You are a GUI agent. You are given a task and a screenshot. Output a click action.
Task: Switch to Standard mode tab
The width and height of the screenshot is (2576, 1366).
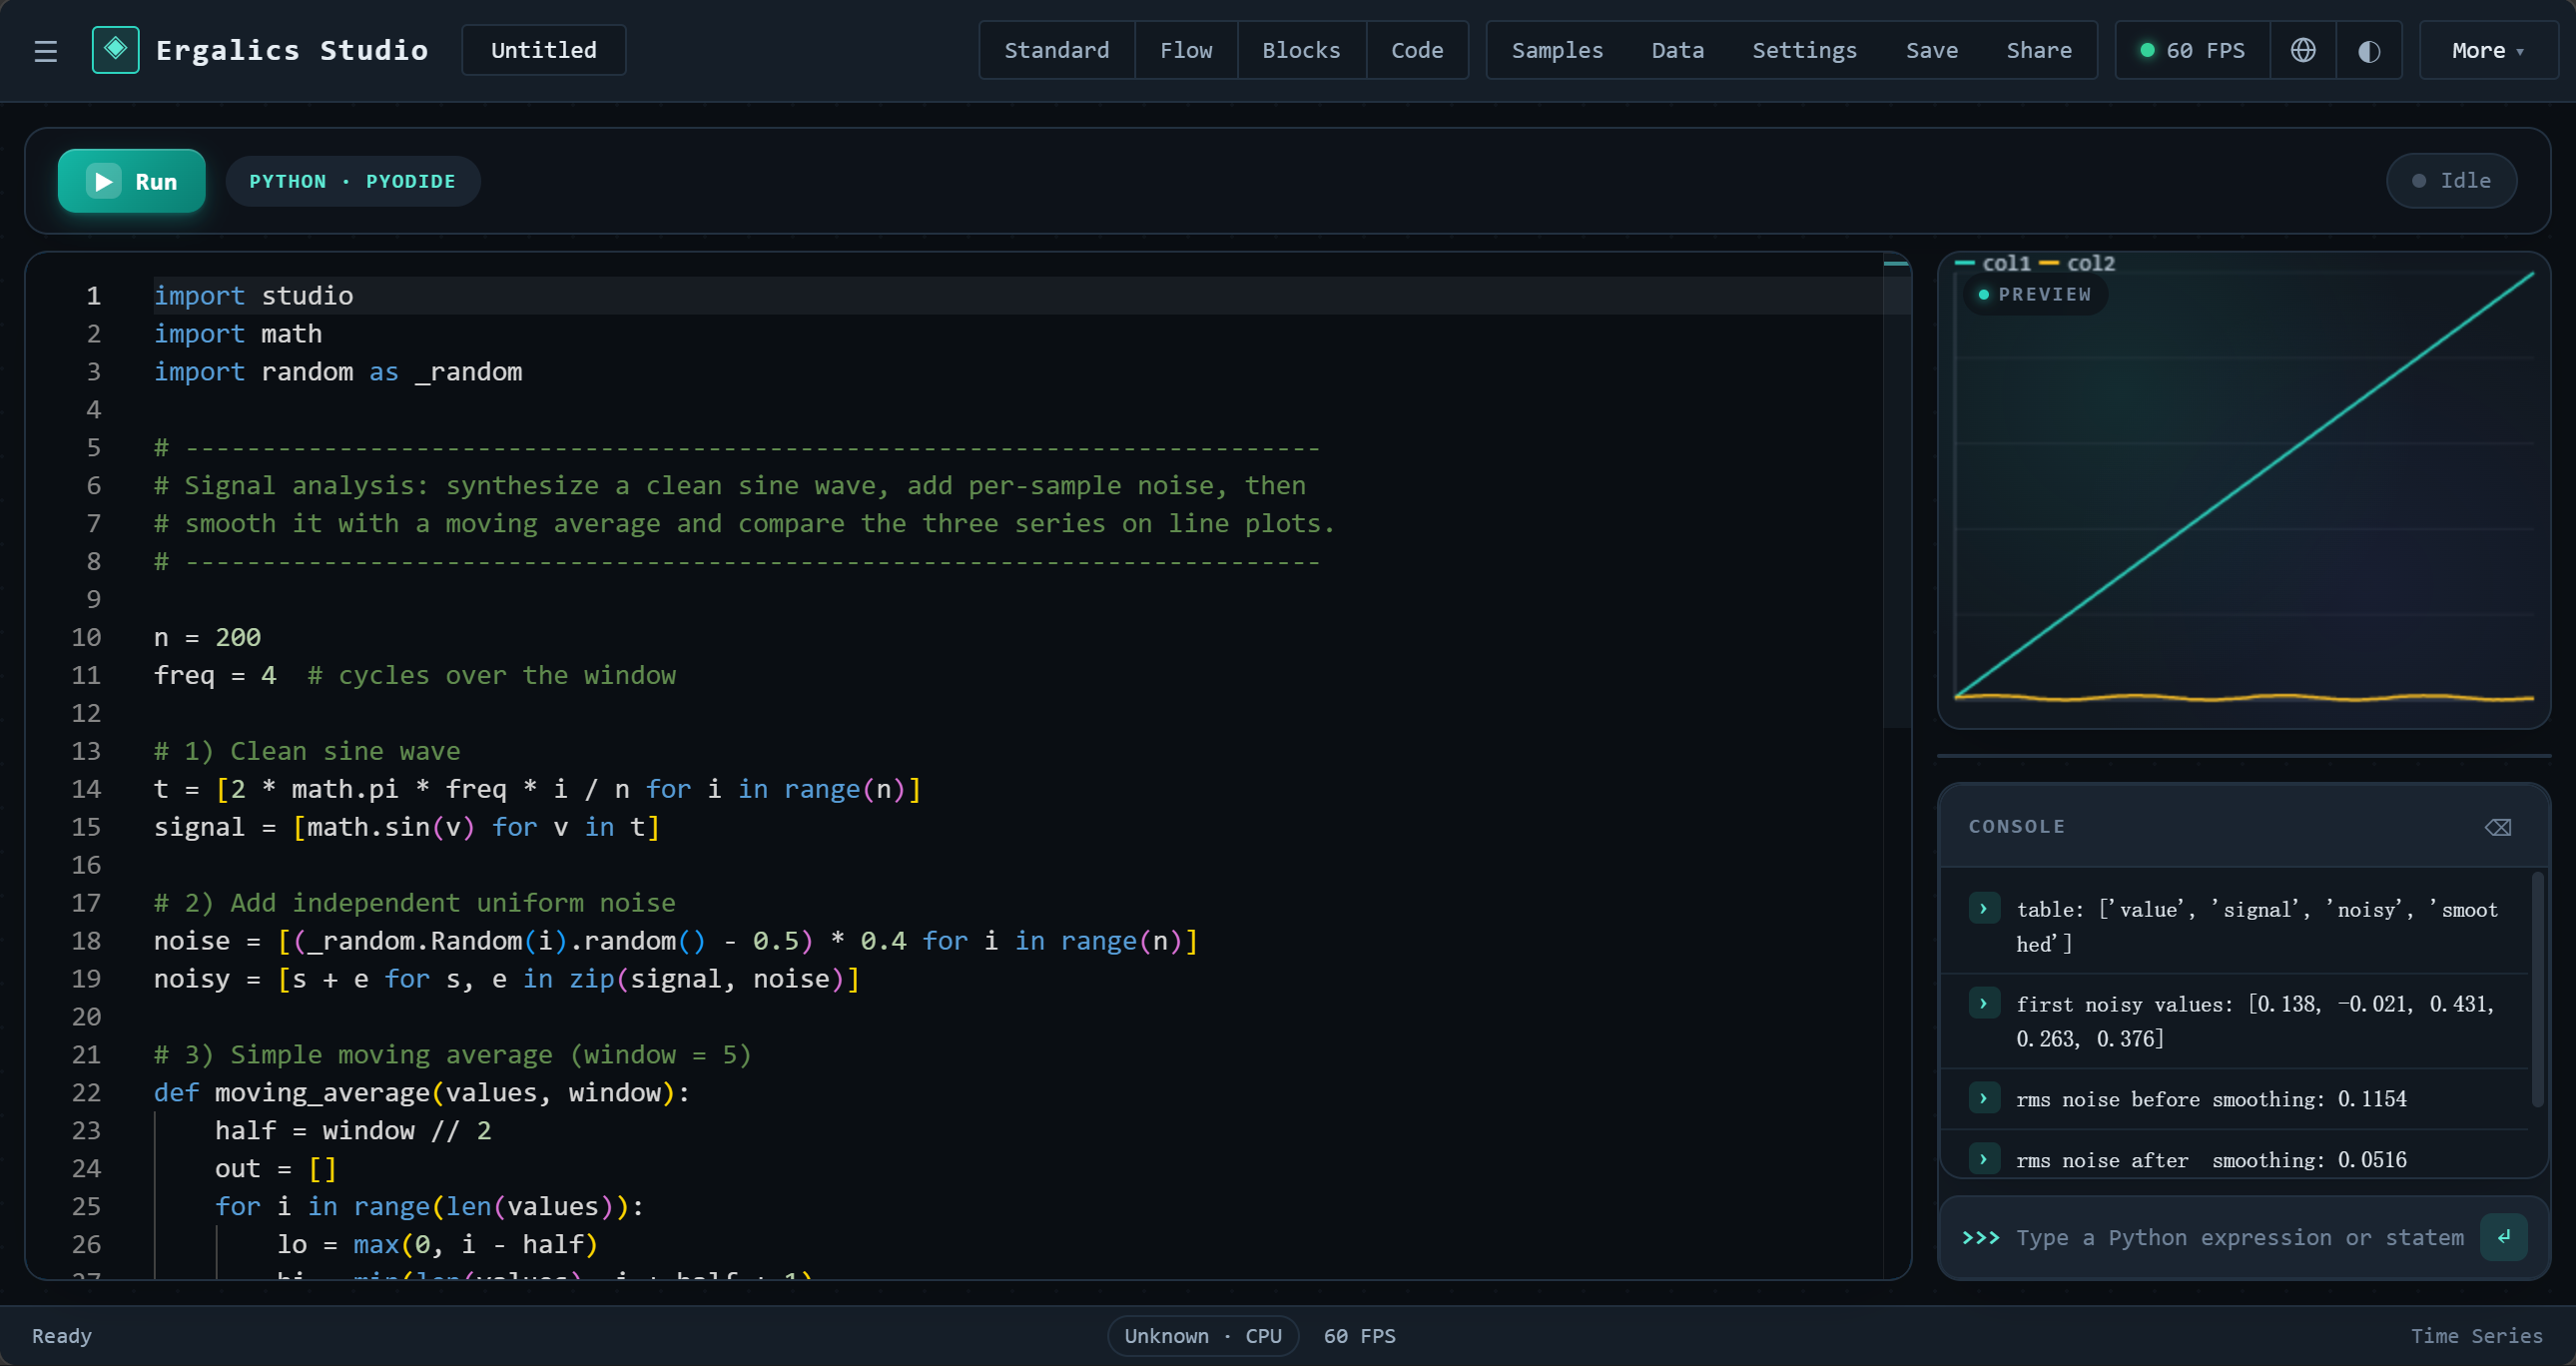(x=1057, y=50)
